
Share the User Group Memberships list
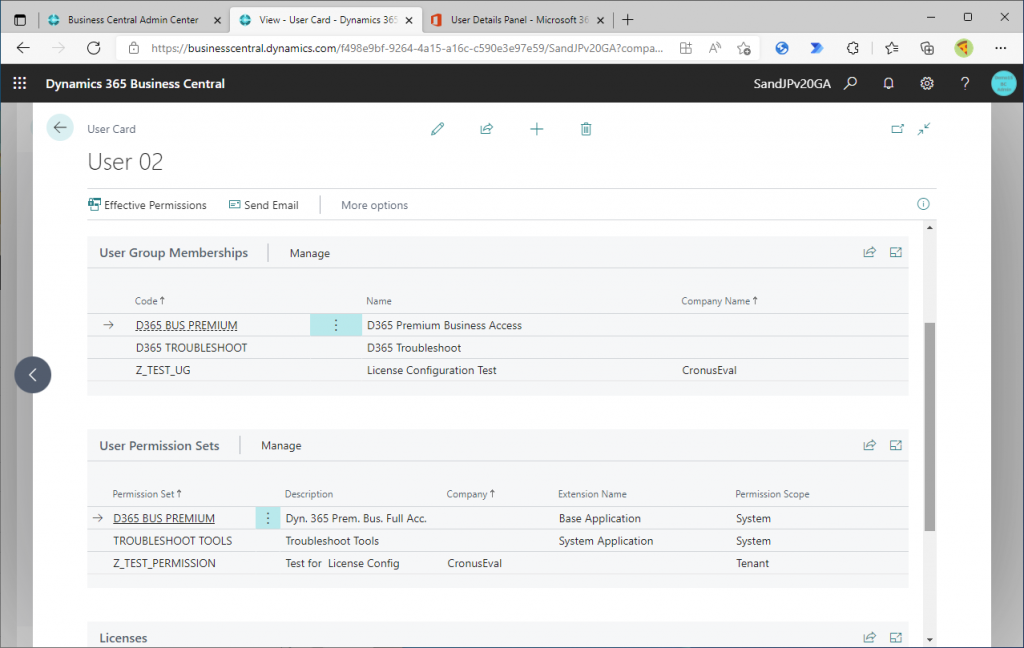click(869, 252)
